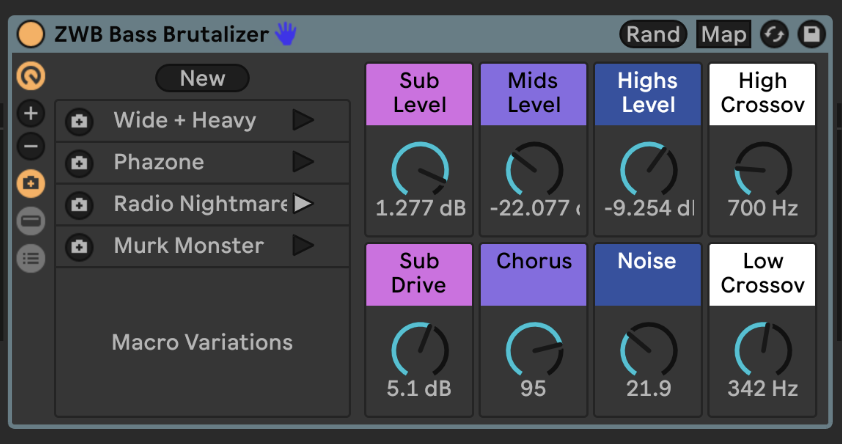This screenshot has width=842, height=444.
Task: Save the preset with the disk icon
Action: [x=809, y=34]
